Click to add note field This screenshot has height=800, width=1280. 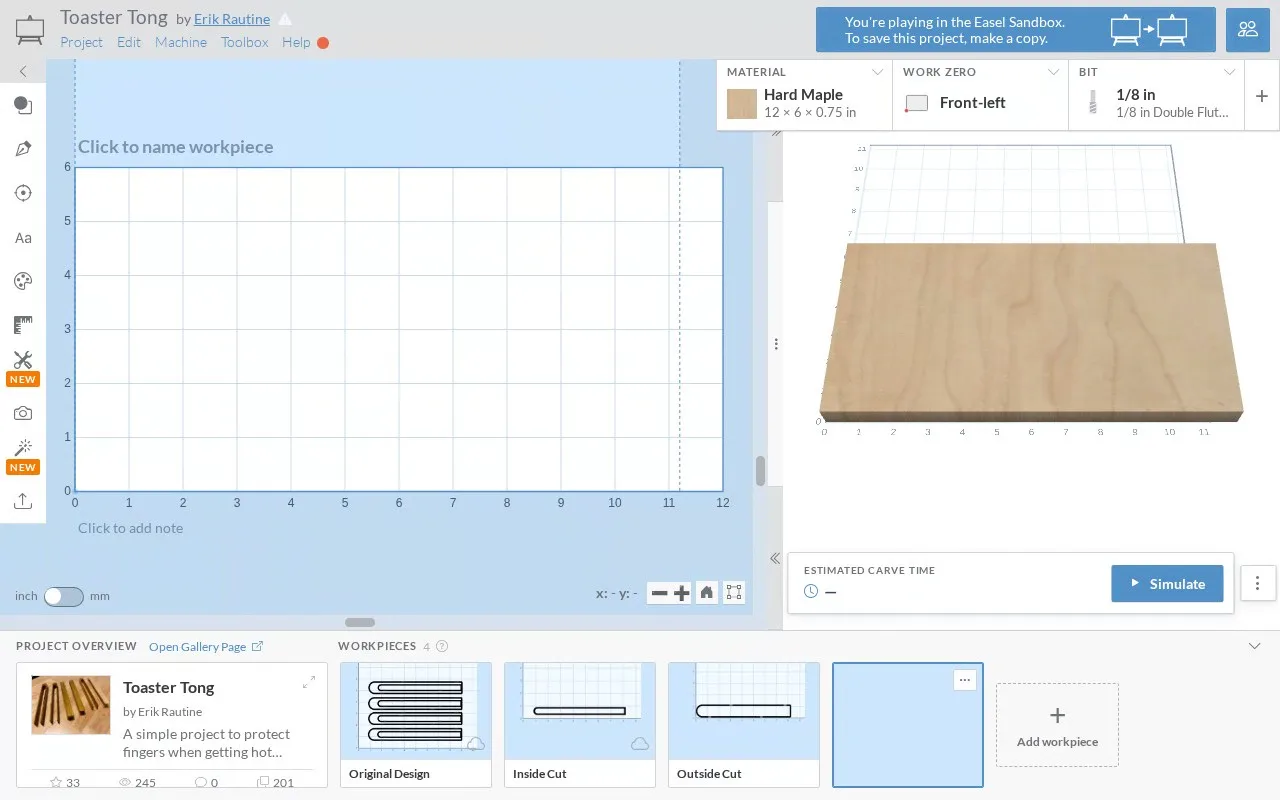[131, 528]
